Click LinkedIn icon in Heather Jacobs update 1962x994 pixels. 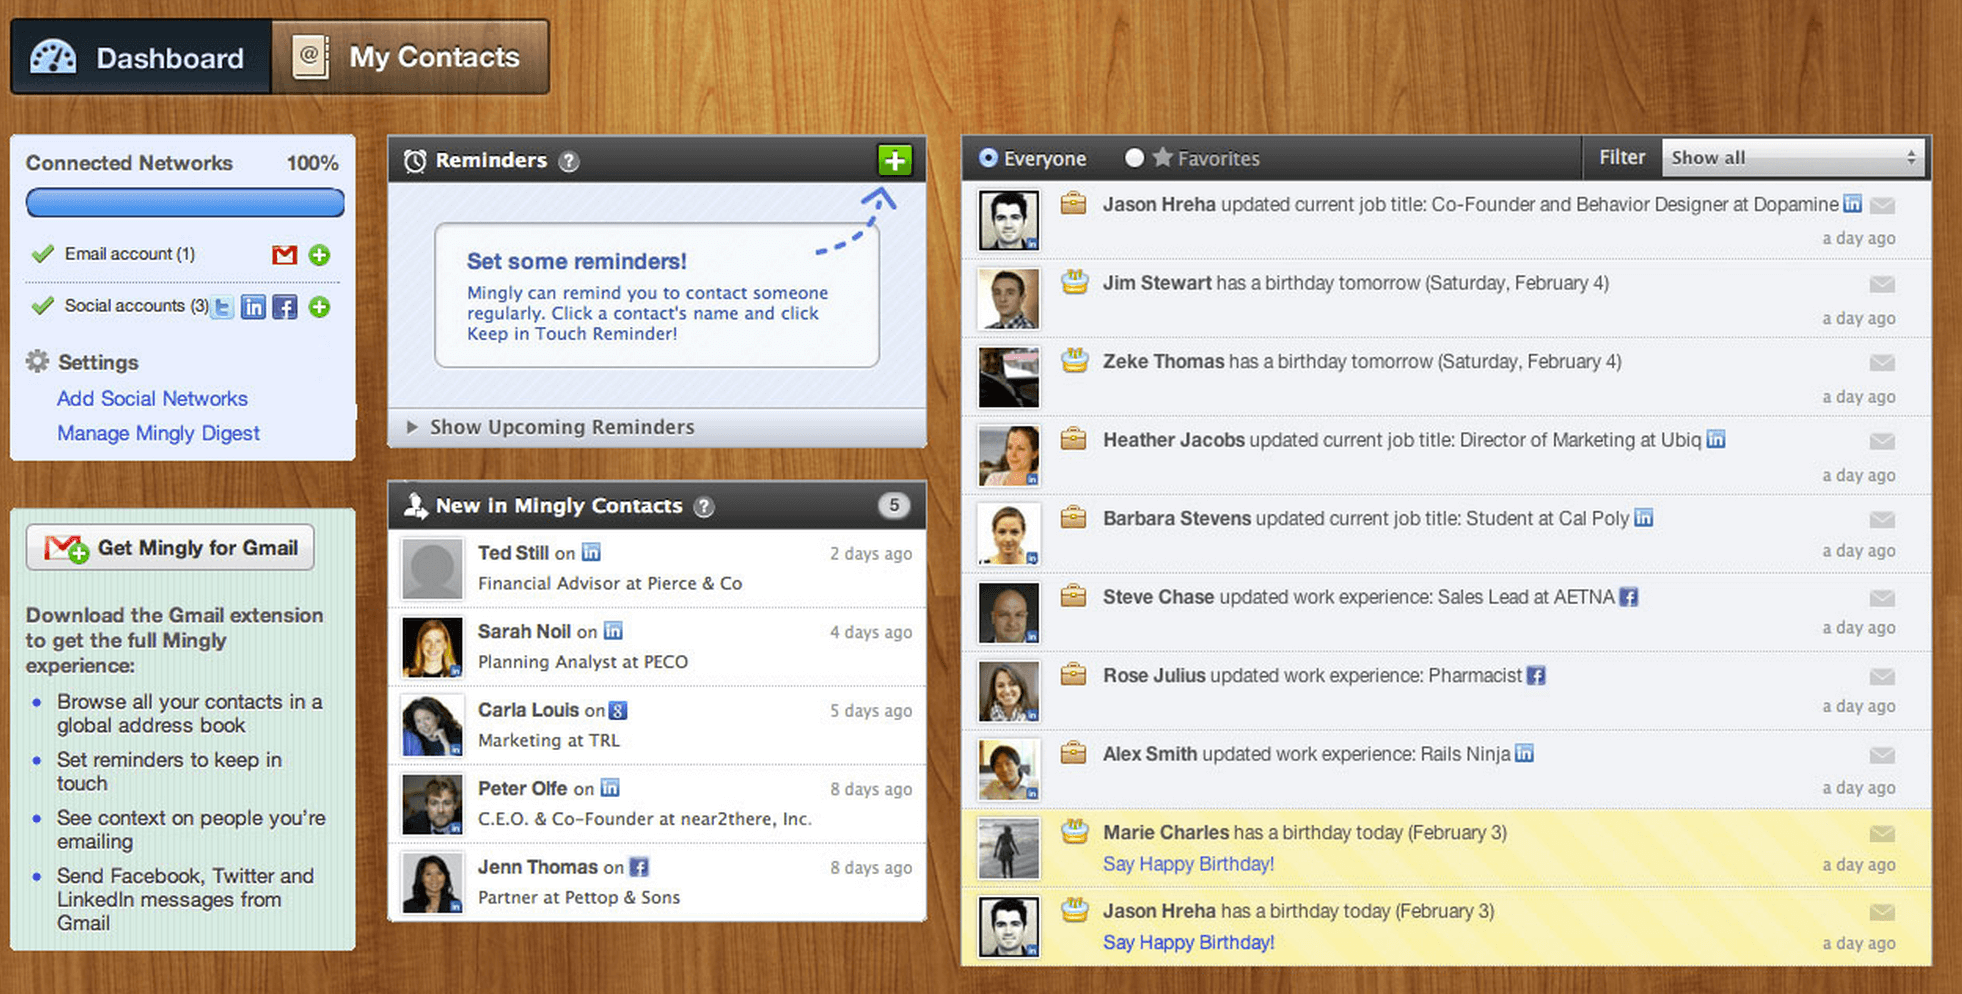(x=1715, y=439)
